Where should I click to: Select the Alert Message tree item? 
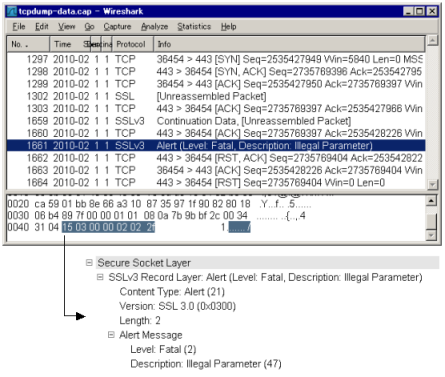(x=151, y=335)
